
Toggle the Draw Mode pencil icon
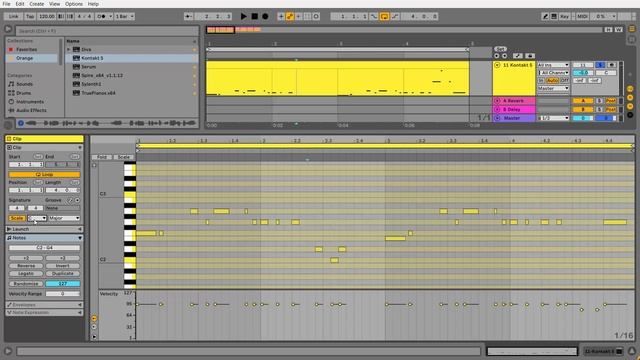(x=545, y=16)
